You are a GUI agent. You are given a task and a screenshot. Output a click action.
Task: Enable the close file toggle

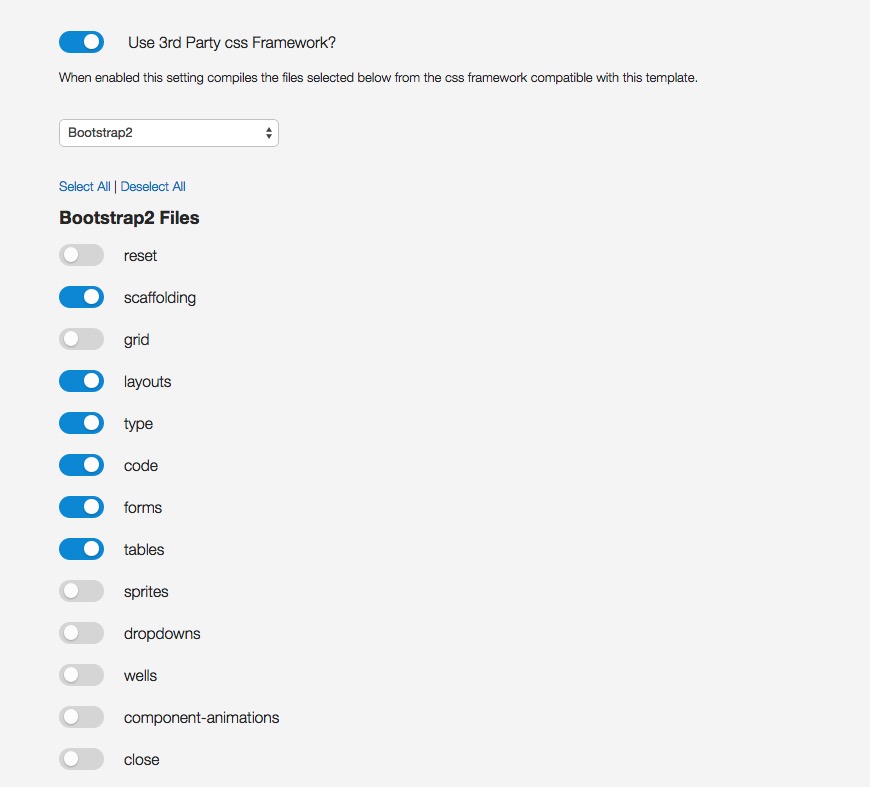[81, 760]
